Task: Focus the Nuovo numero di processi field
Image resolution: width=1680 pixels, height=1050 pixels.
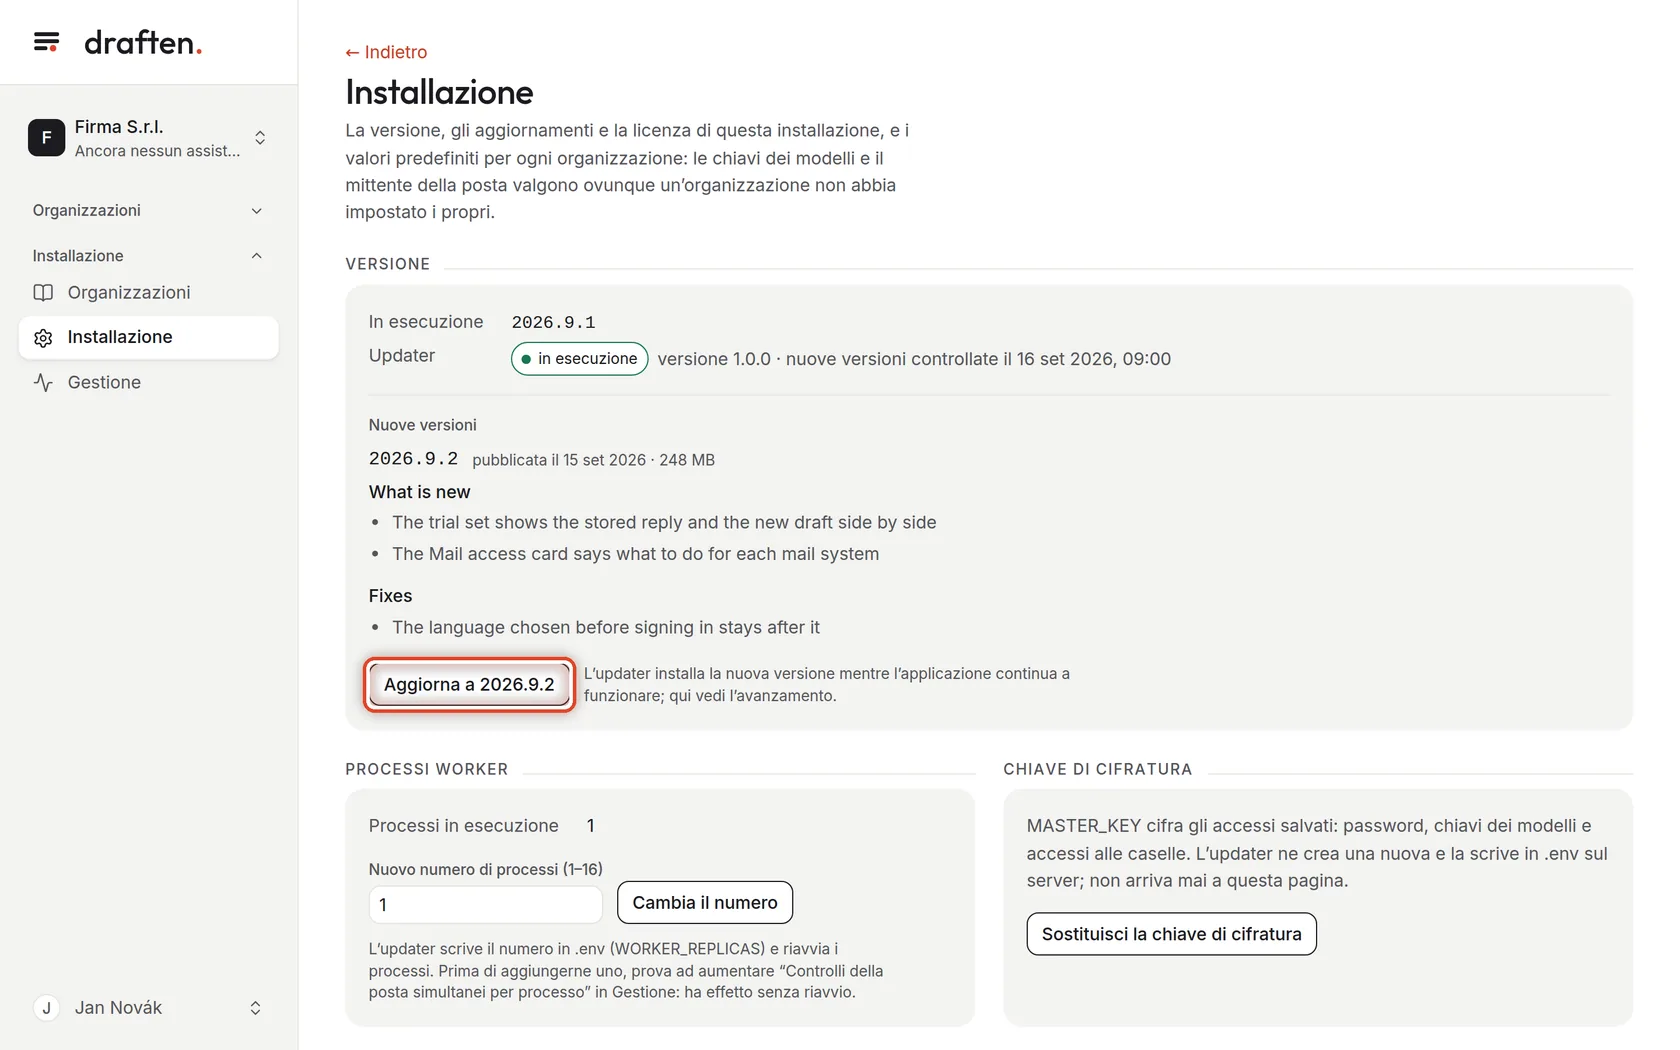Action: 486,905
